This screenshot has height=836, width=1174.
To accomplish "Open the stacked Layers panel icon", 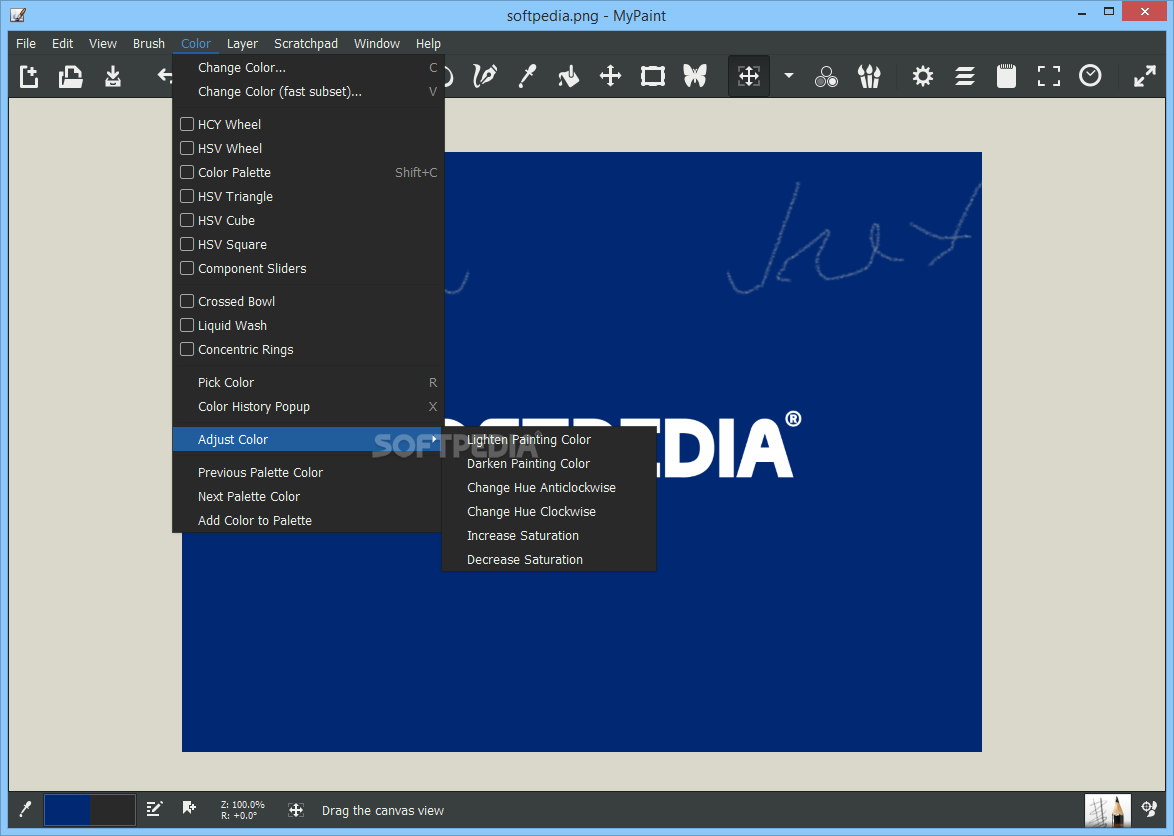I will (964, 76).
